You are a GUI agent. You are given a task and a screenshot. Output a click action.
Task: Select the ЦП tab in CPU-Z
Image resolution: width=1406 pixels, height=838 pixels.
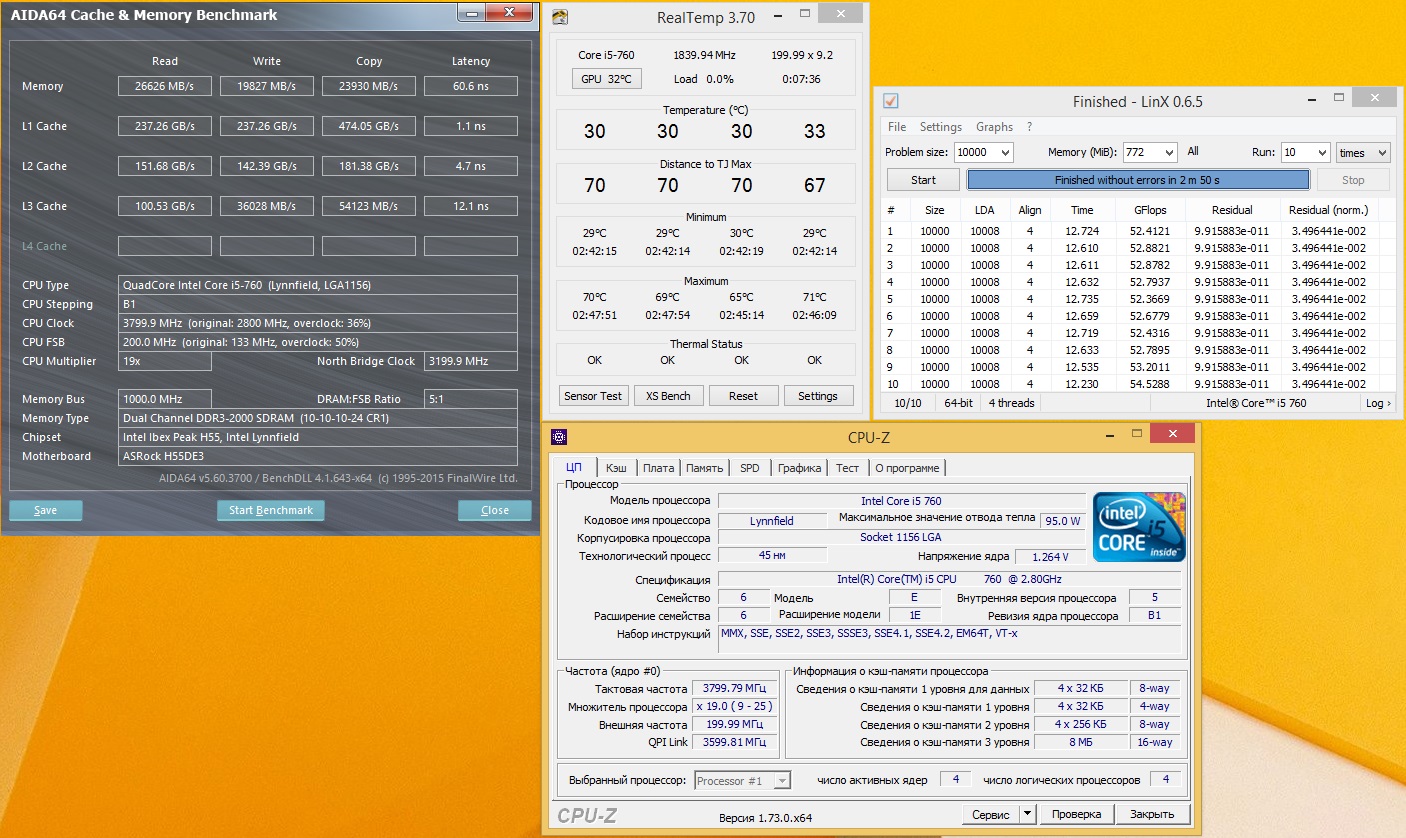coord(574,467)
